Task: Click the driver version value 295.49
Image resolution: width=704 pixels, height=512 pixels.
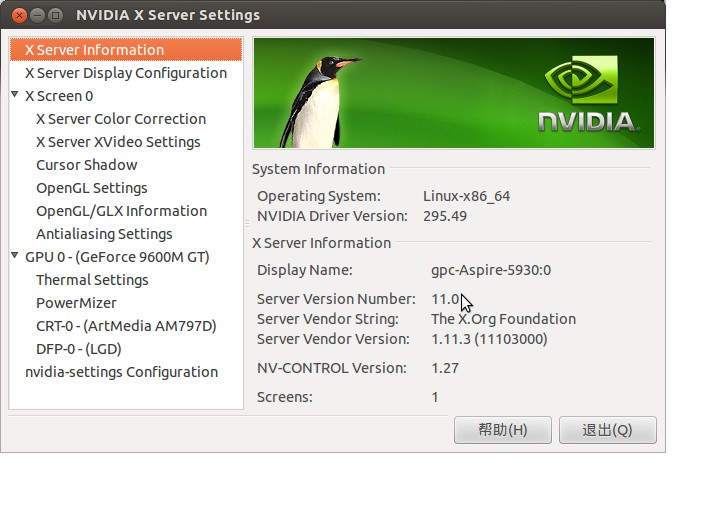Action: coord(444,216)
